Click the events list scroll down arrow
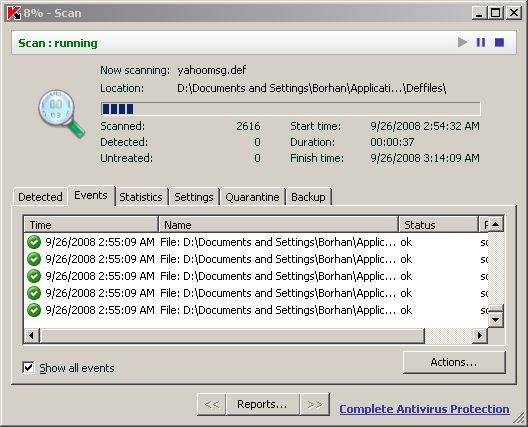528x427 pixels. [x=496, y=319]
